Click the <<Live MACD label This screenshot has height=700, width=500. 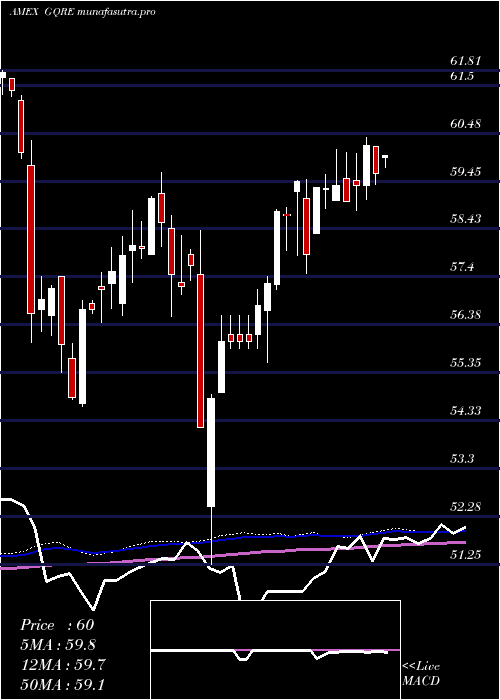pyautogui.click(x=421, y=674)
